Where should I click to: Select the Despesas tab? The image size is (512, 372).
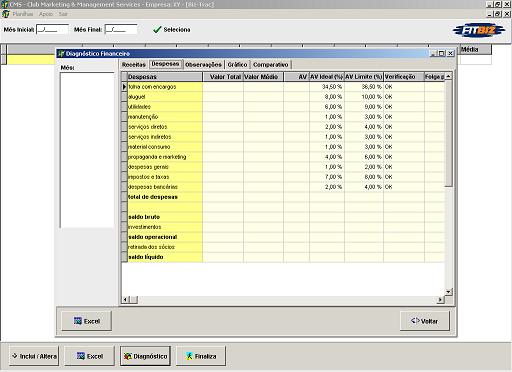pos(165,64)
